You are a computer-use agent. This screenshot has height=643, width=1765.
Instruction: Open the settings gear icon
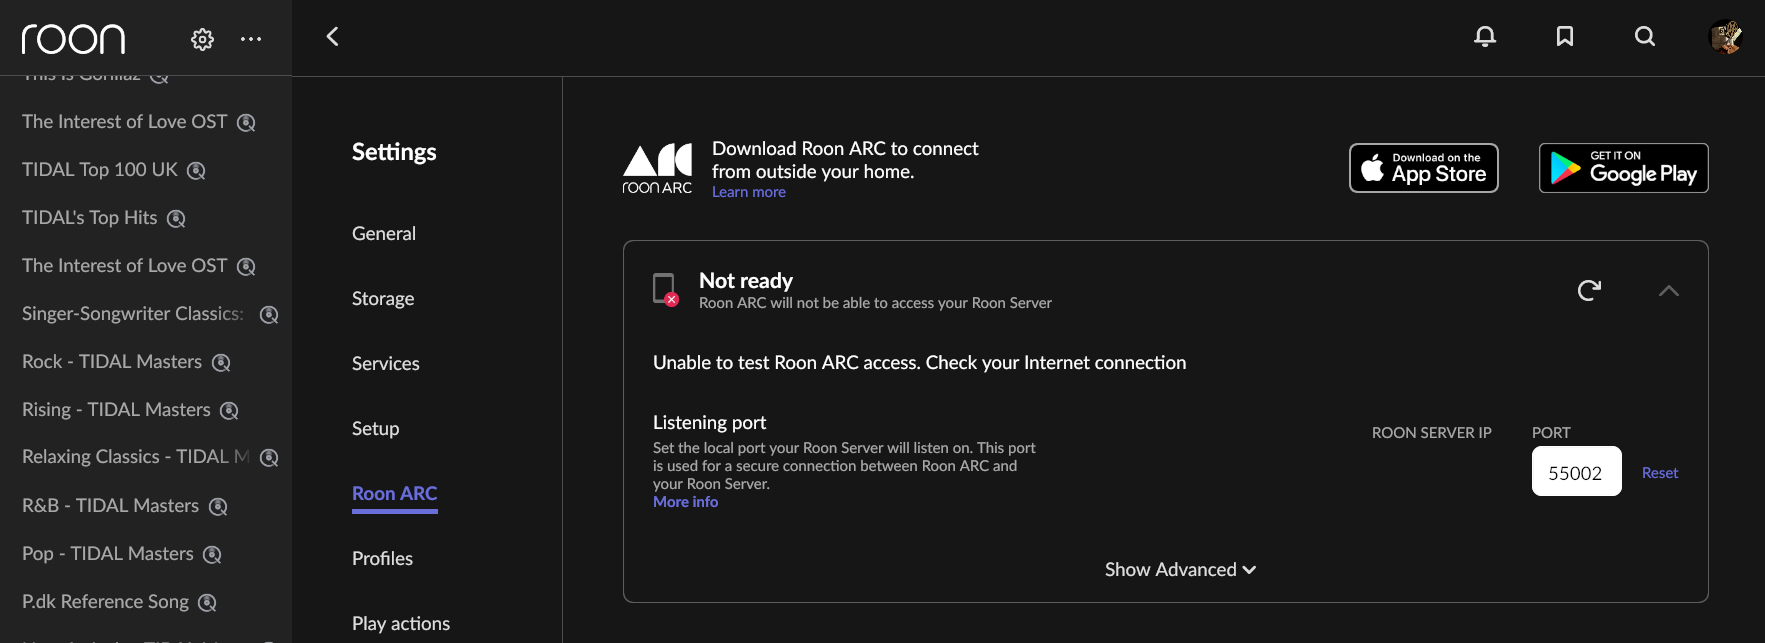202,39
